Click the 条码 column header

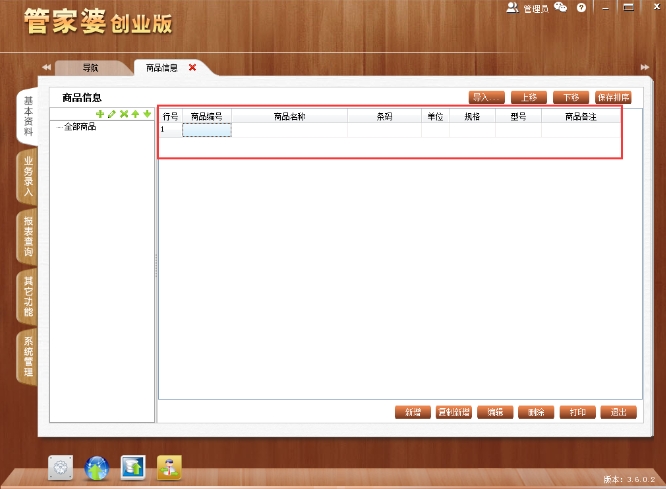tap(384, 116)
